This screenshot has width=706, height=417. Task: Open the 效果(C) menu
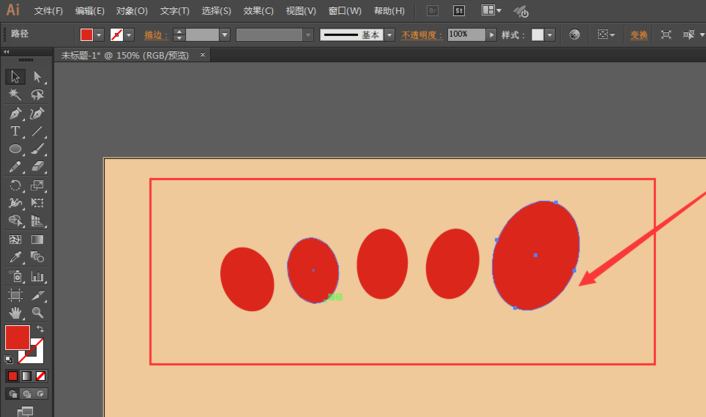[259, 11]
